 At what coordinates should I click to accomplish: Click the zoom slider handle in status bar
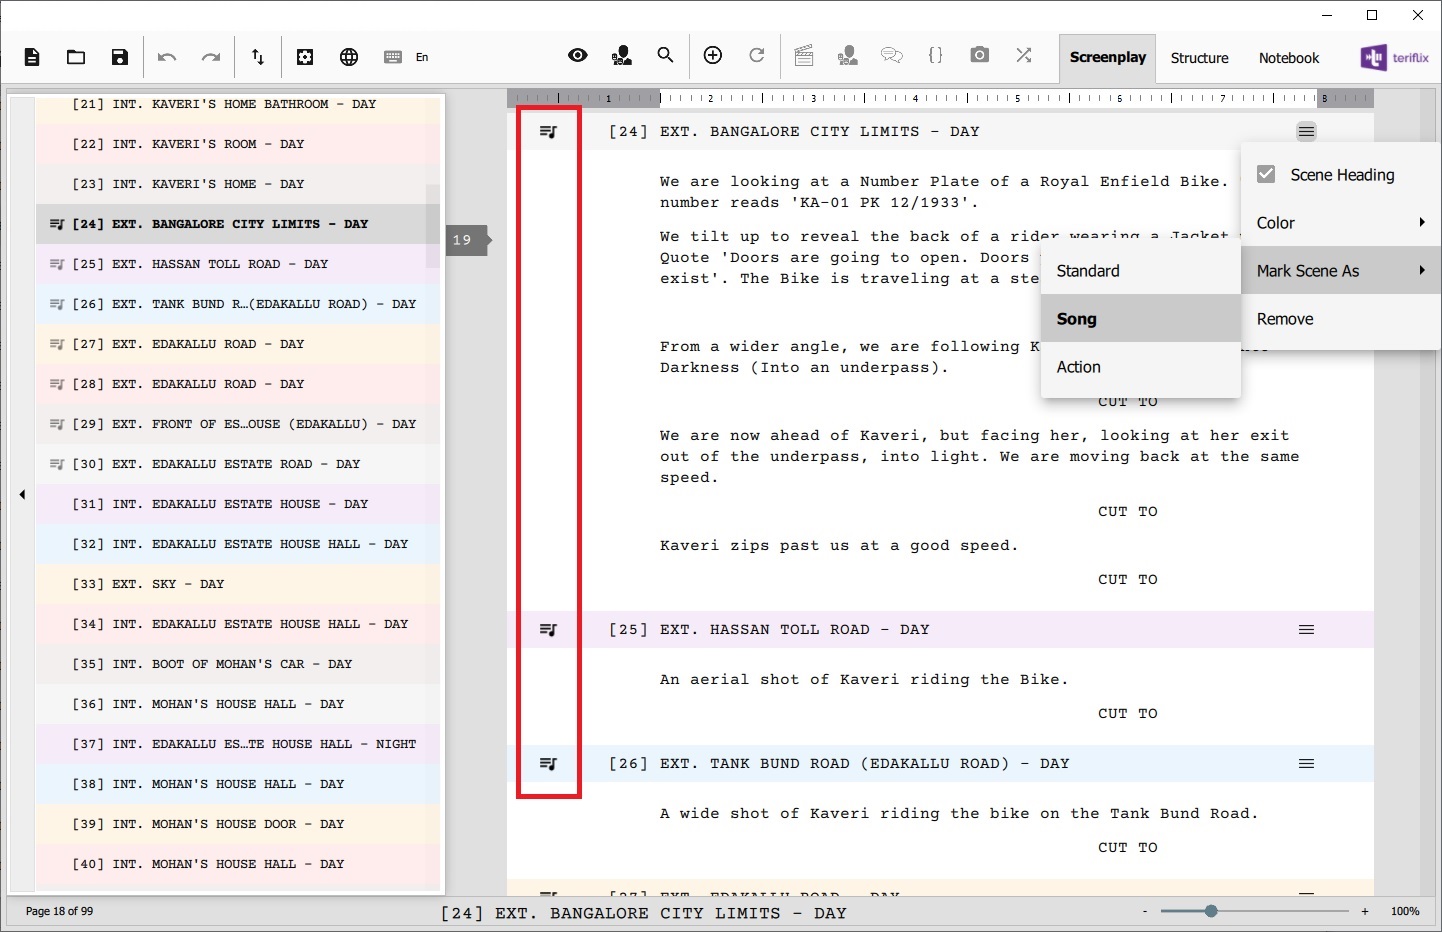tap(1211, 911)
